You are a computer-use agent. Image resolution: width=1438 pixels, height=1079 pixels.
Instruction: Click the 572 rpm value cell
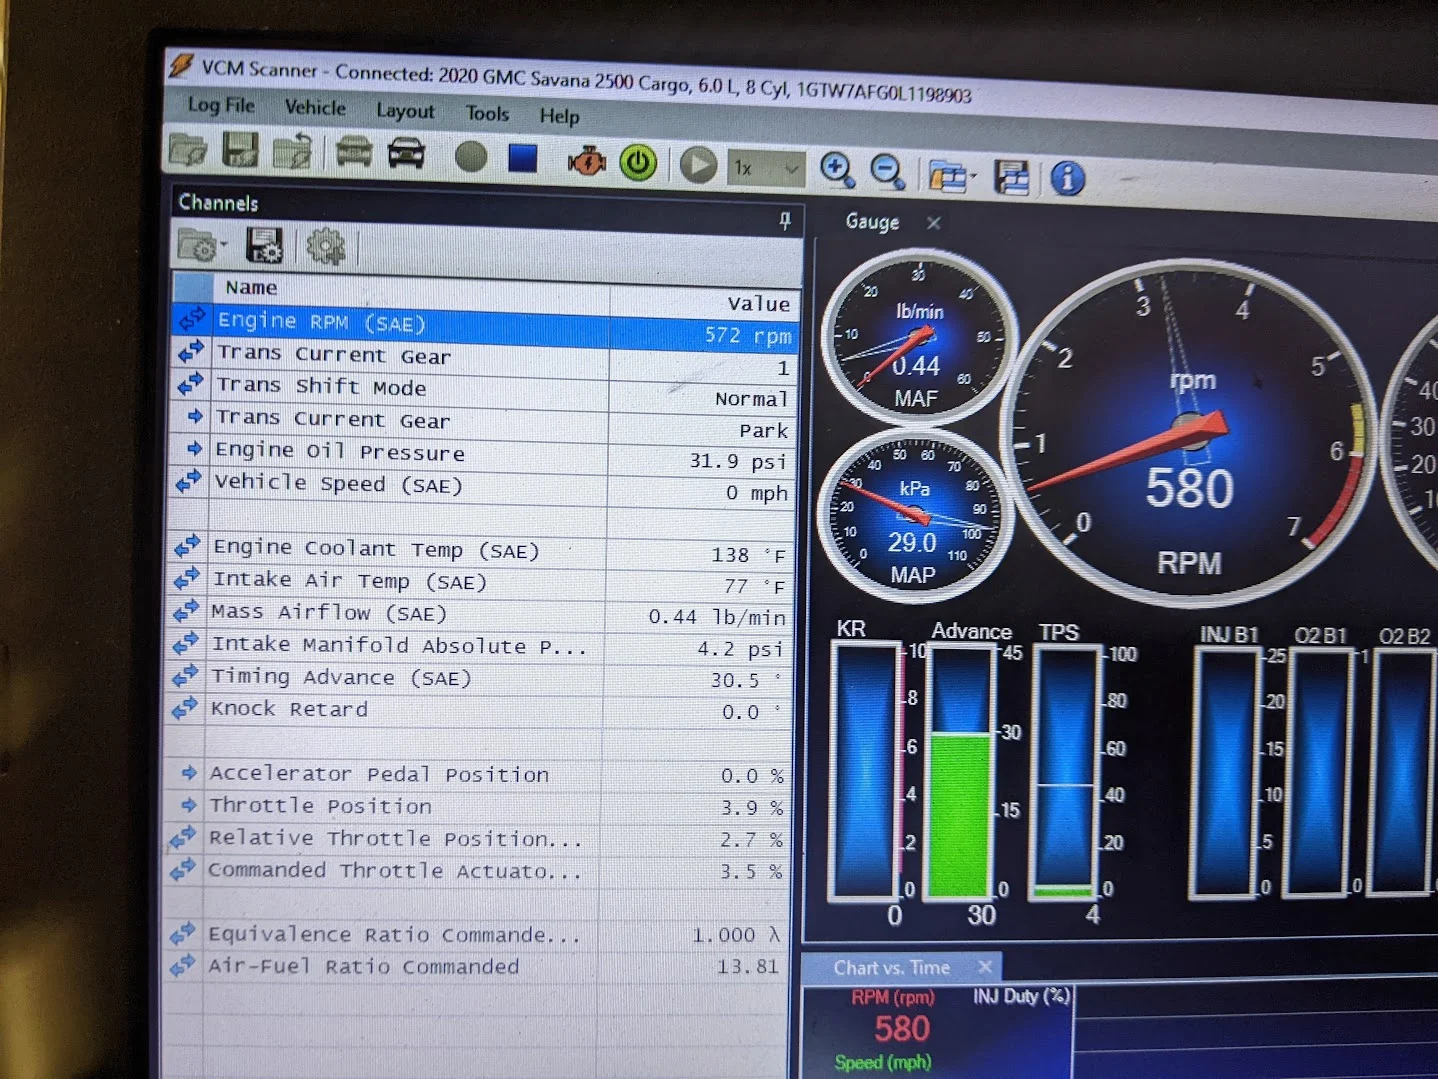click(702, 335)
